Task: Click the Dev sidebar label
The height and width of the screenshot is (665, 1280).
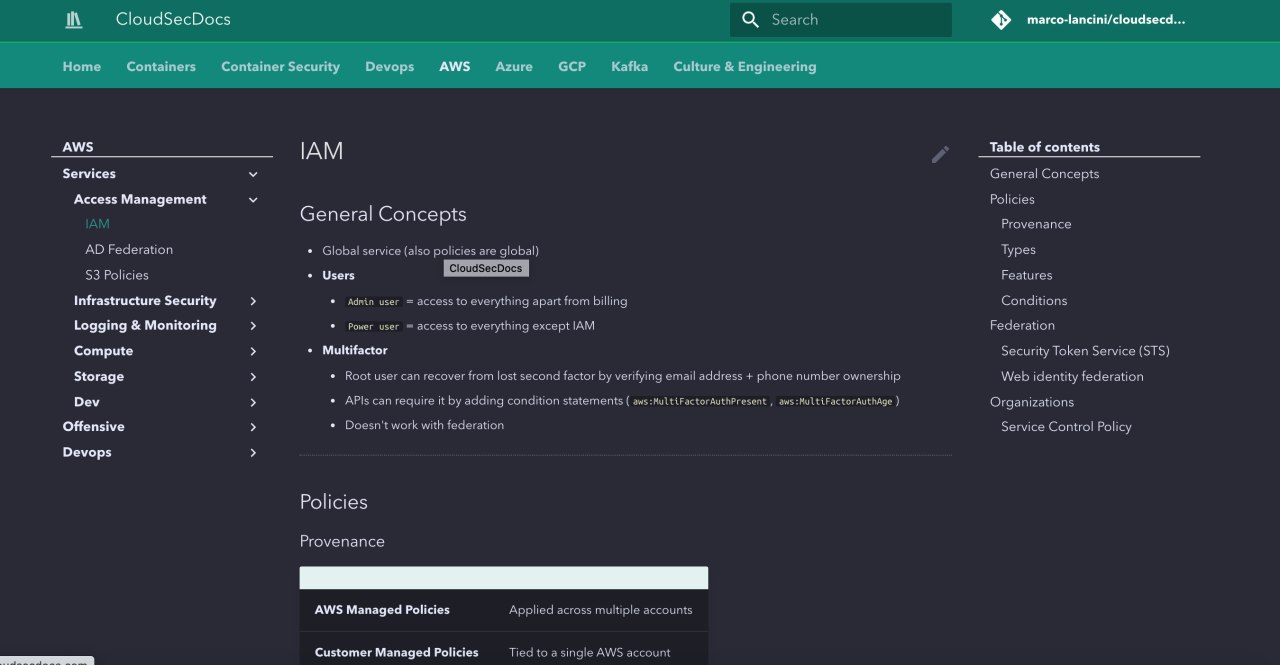Action: point(87,402)
